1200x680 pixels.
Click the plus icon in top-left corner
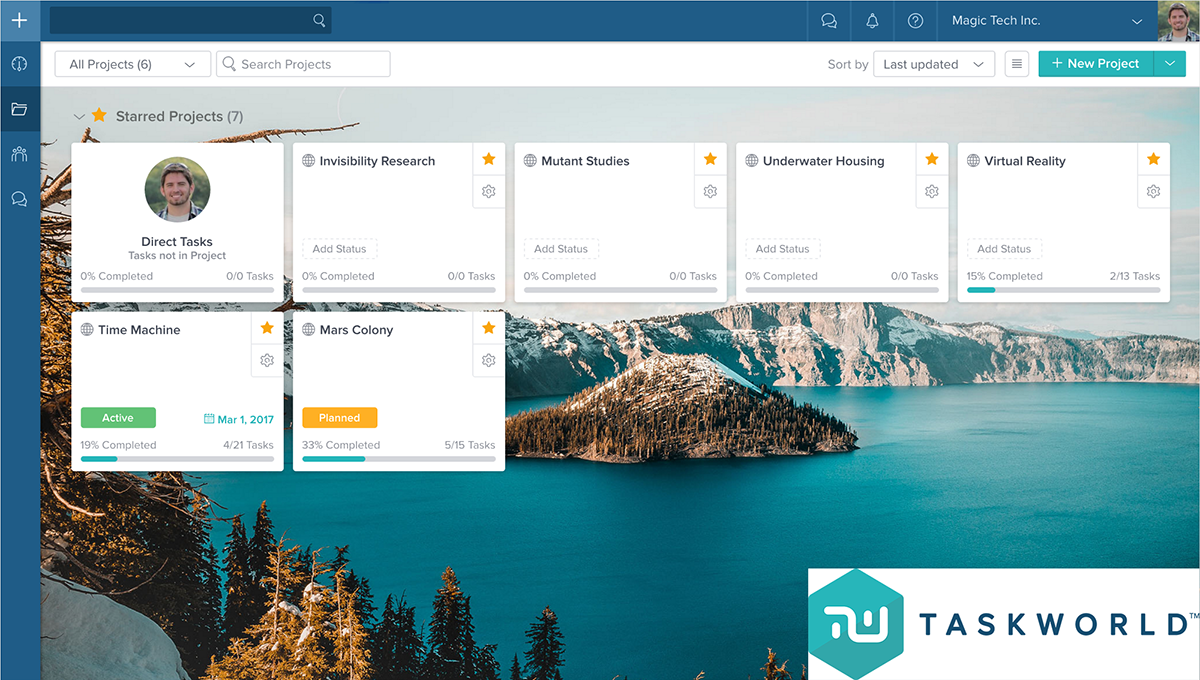click(x=19, y=20)
